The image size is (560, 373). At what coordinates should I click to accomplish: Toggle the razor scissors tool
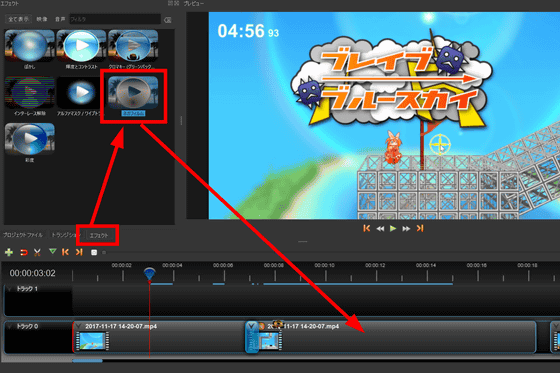click(x=37, y=253)
